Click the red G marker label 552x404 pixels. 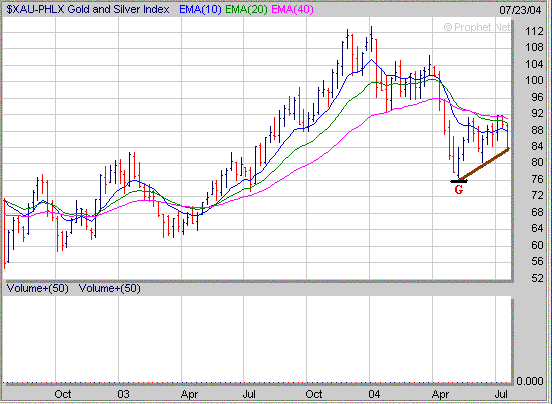tap(458, 190)
